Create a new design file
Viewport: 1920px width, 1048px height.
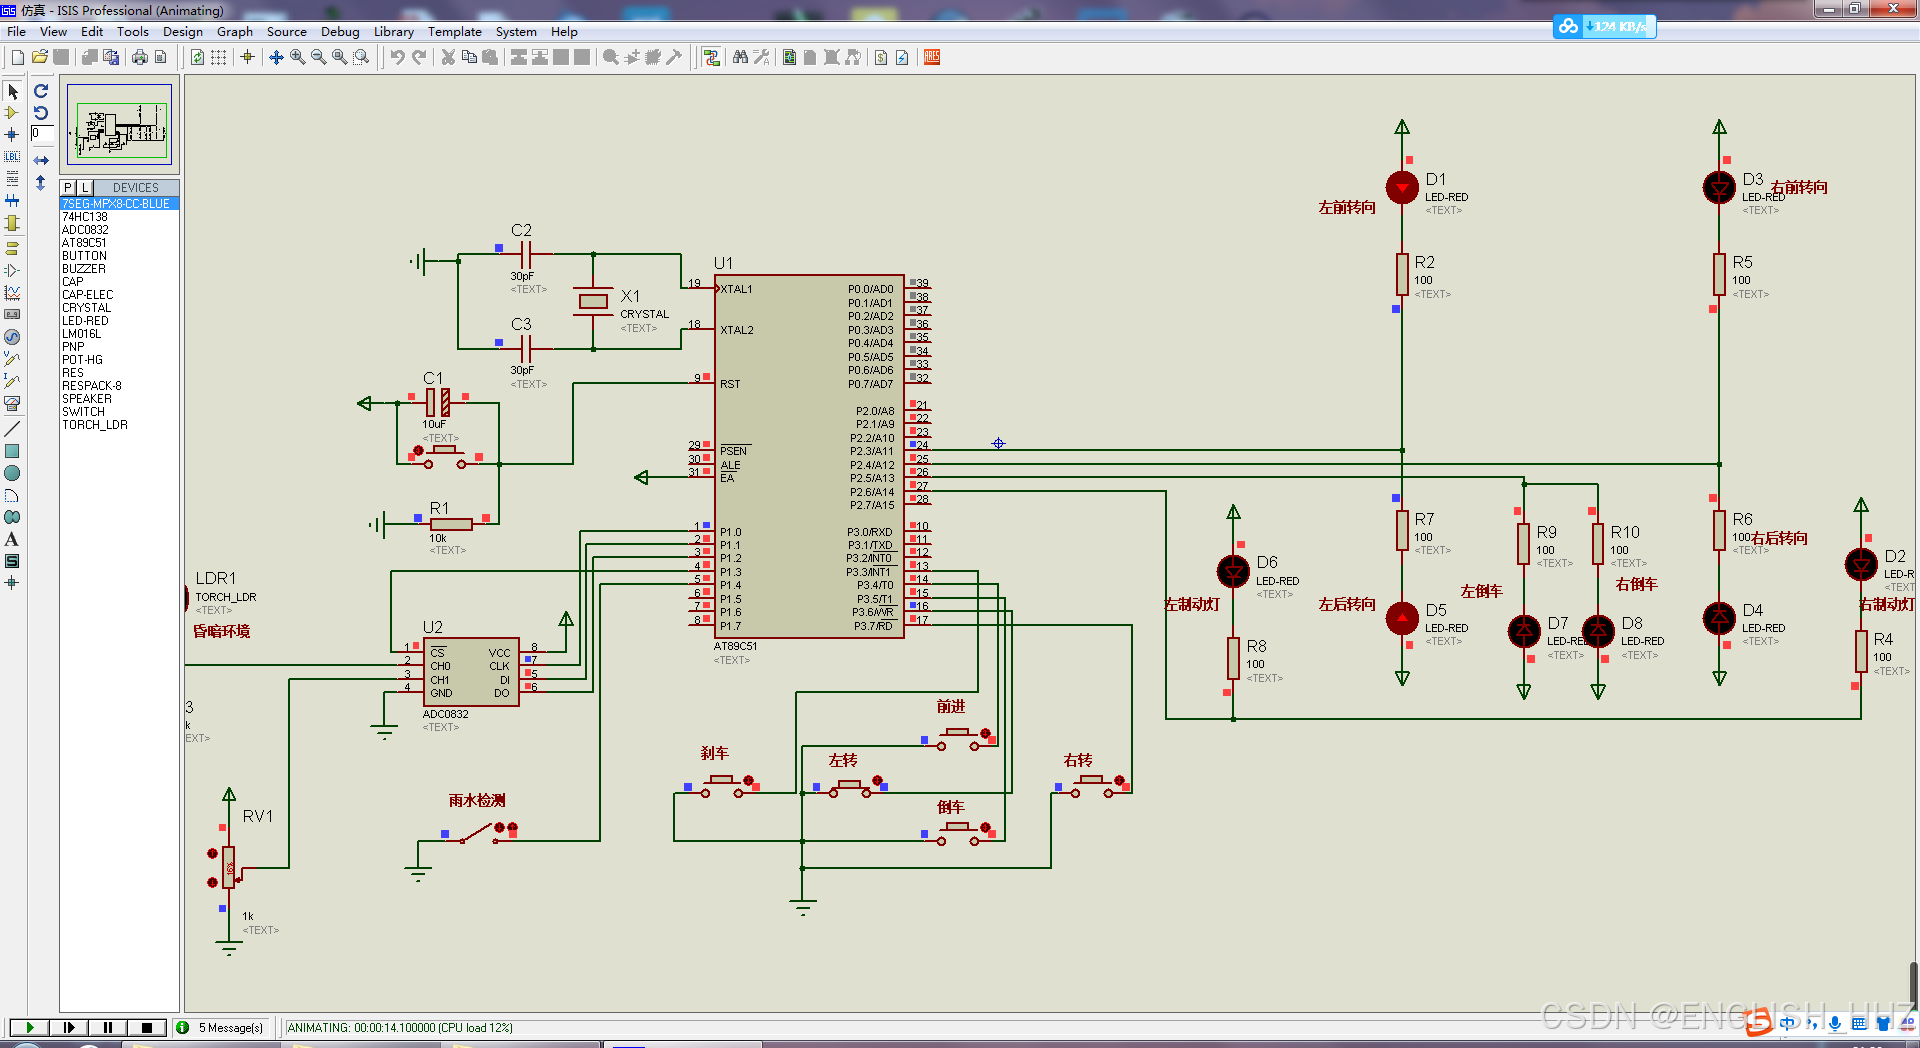coord(18,57)
